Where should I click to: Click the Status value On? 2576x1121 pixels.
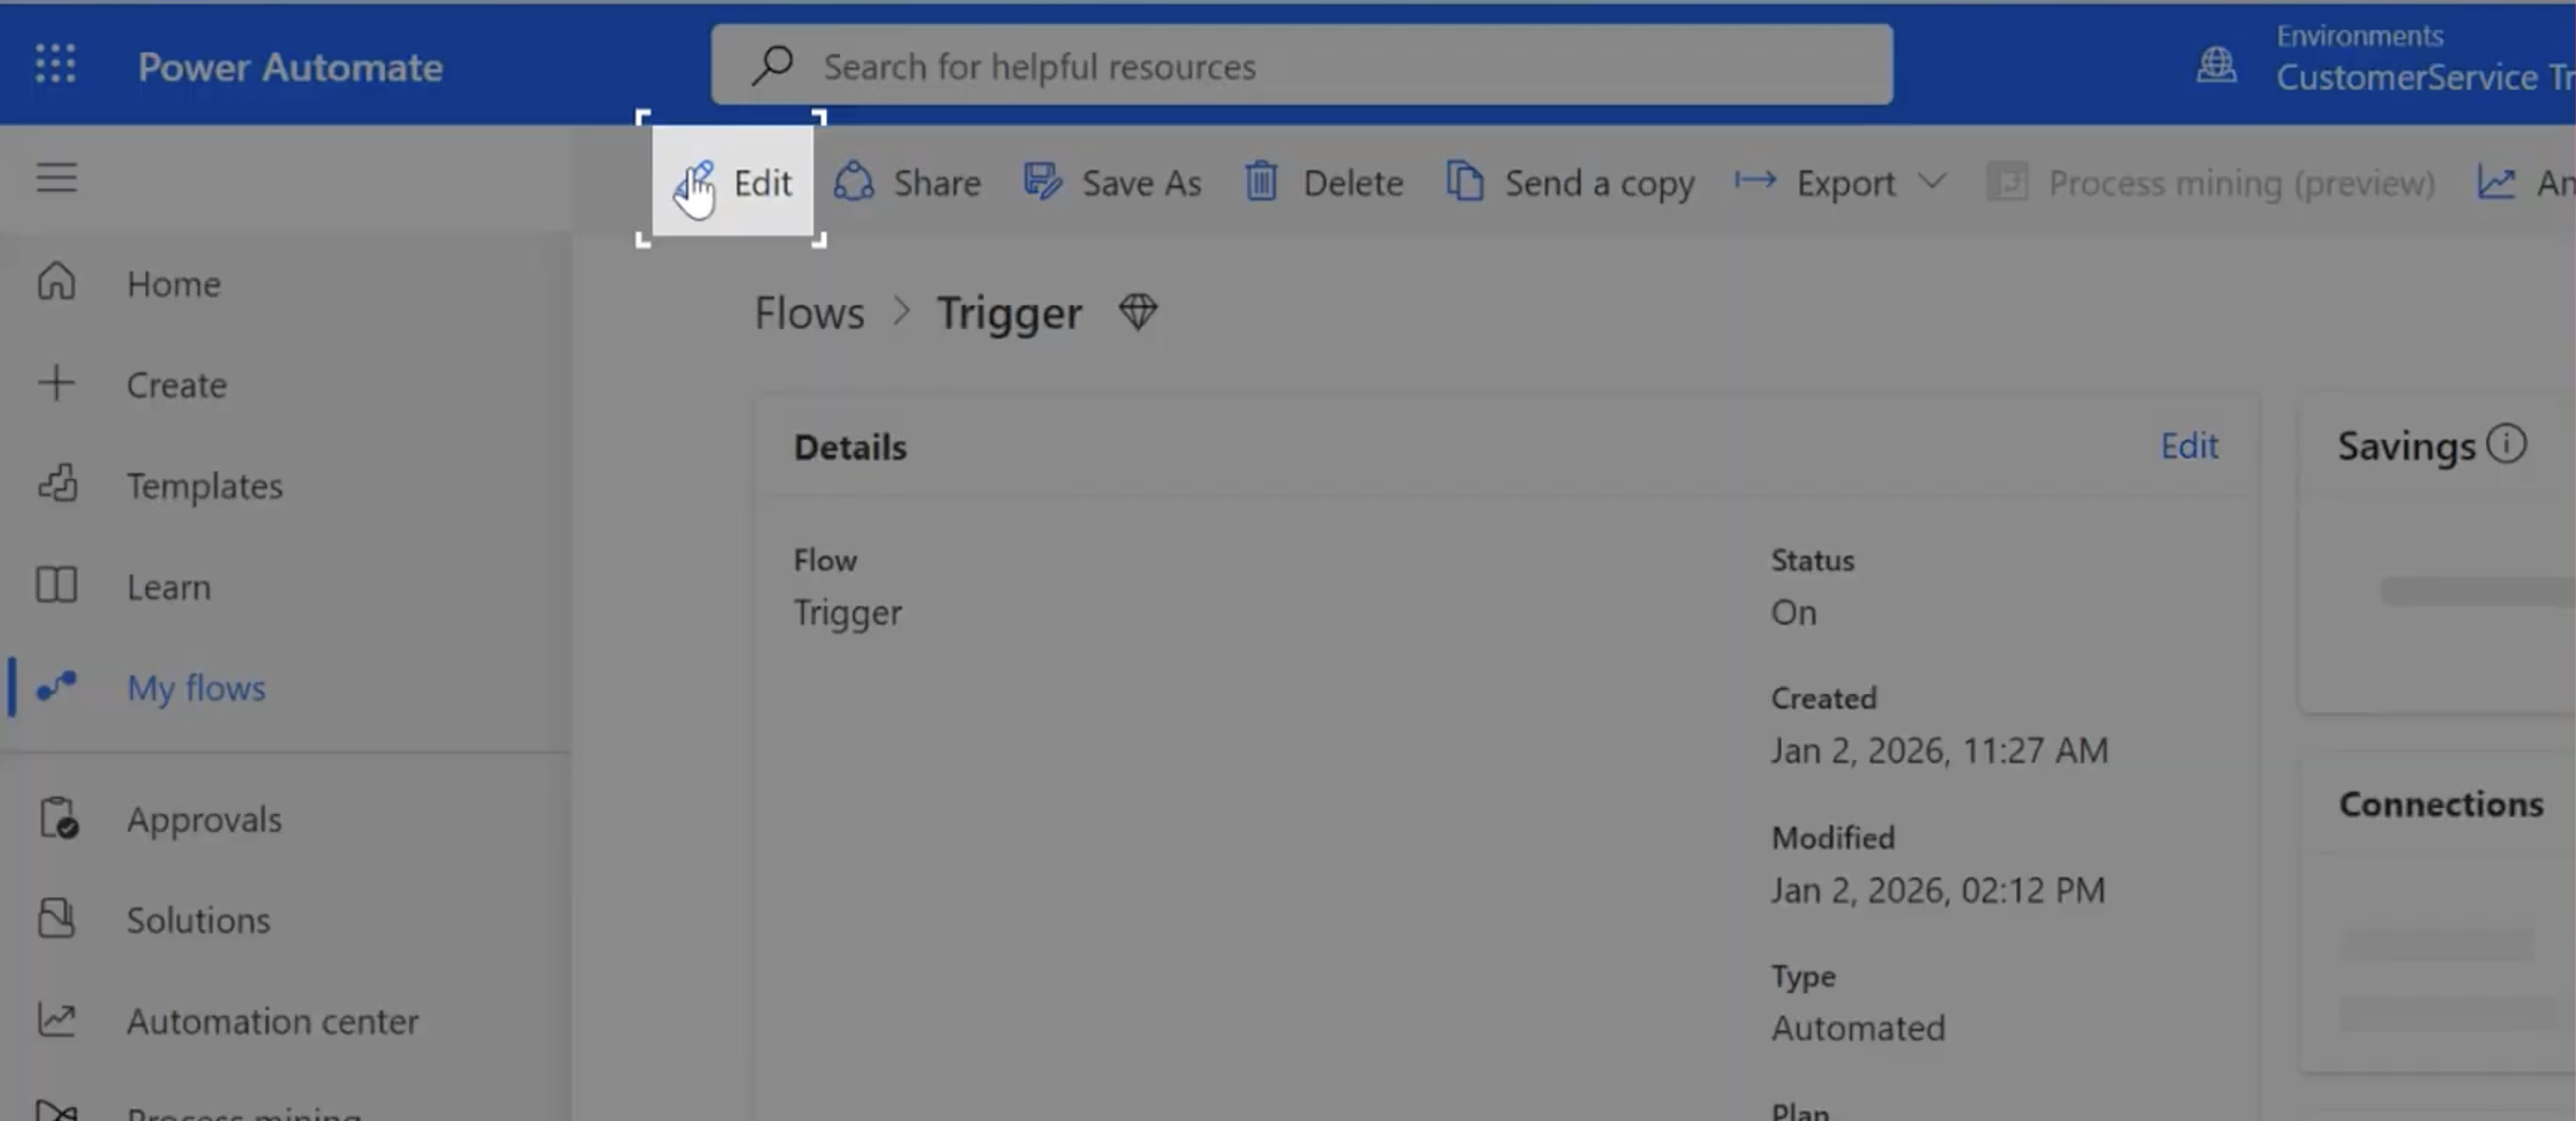pos(1793,612)
